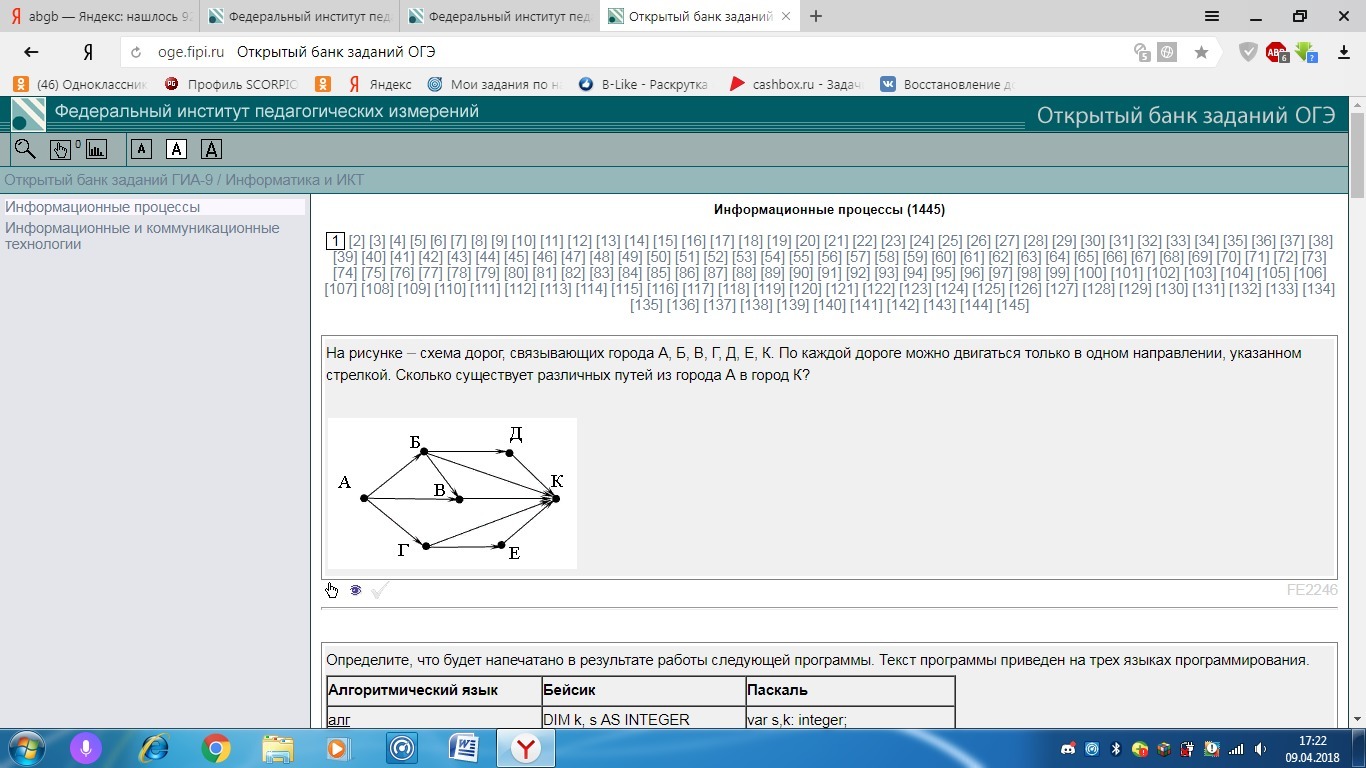This screenshot has height=768, width=1366.
Task: Open the site search magnifier tool
Action: coord(25,149)
